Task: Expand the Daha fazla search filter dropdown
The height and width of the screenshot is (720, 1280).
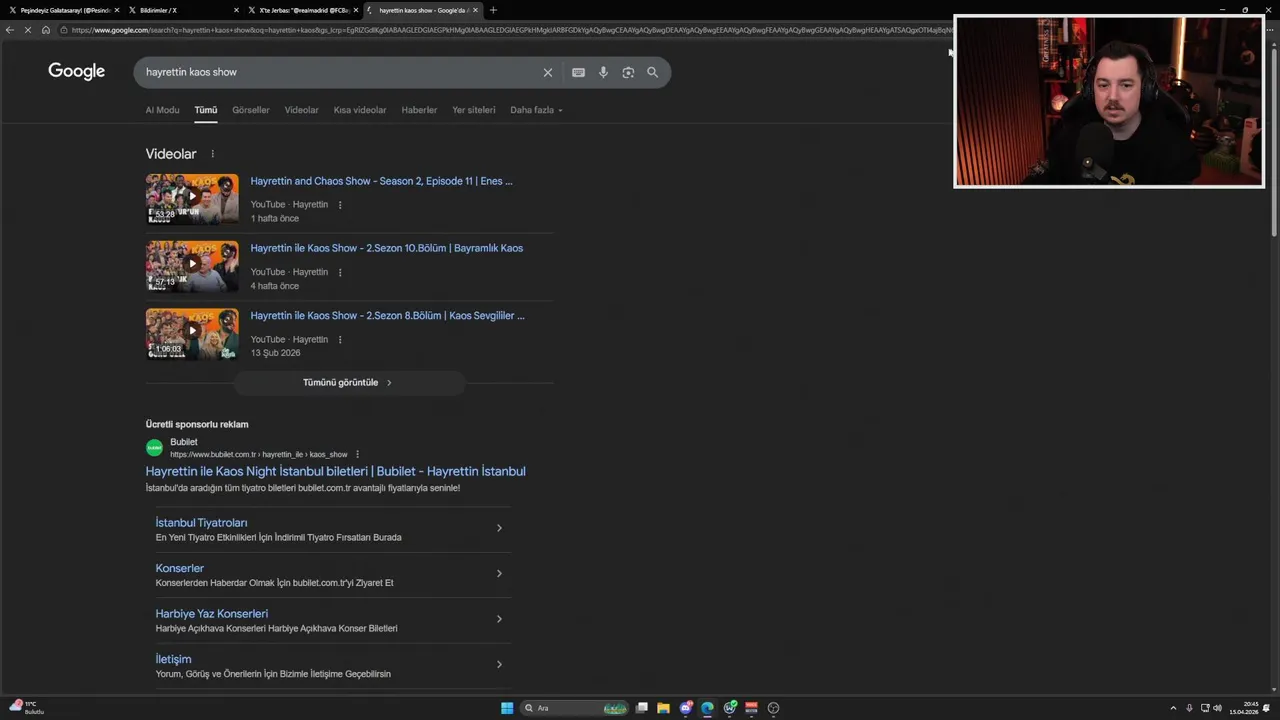Action: tap(536, 110)
